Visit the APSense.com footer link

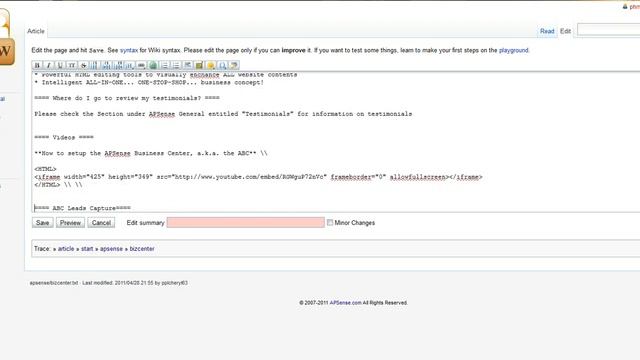pyautogui.click(x=345, y=303)
